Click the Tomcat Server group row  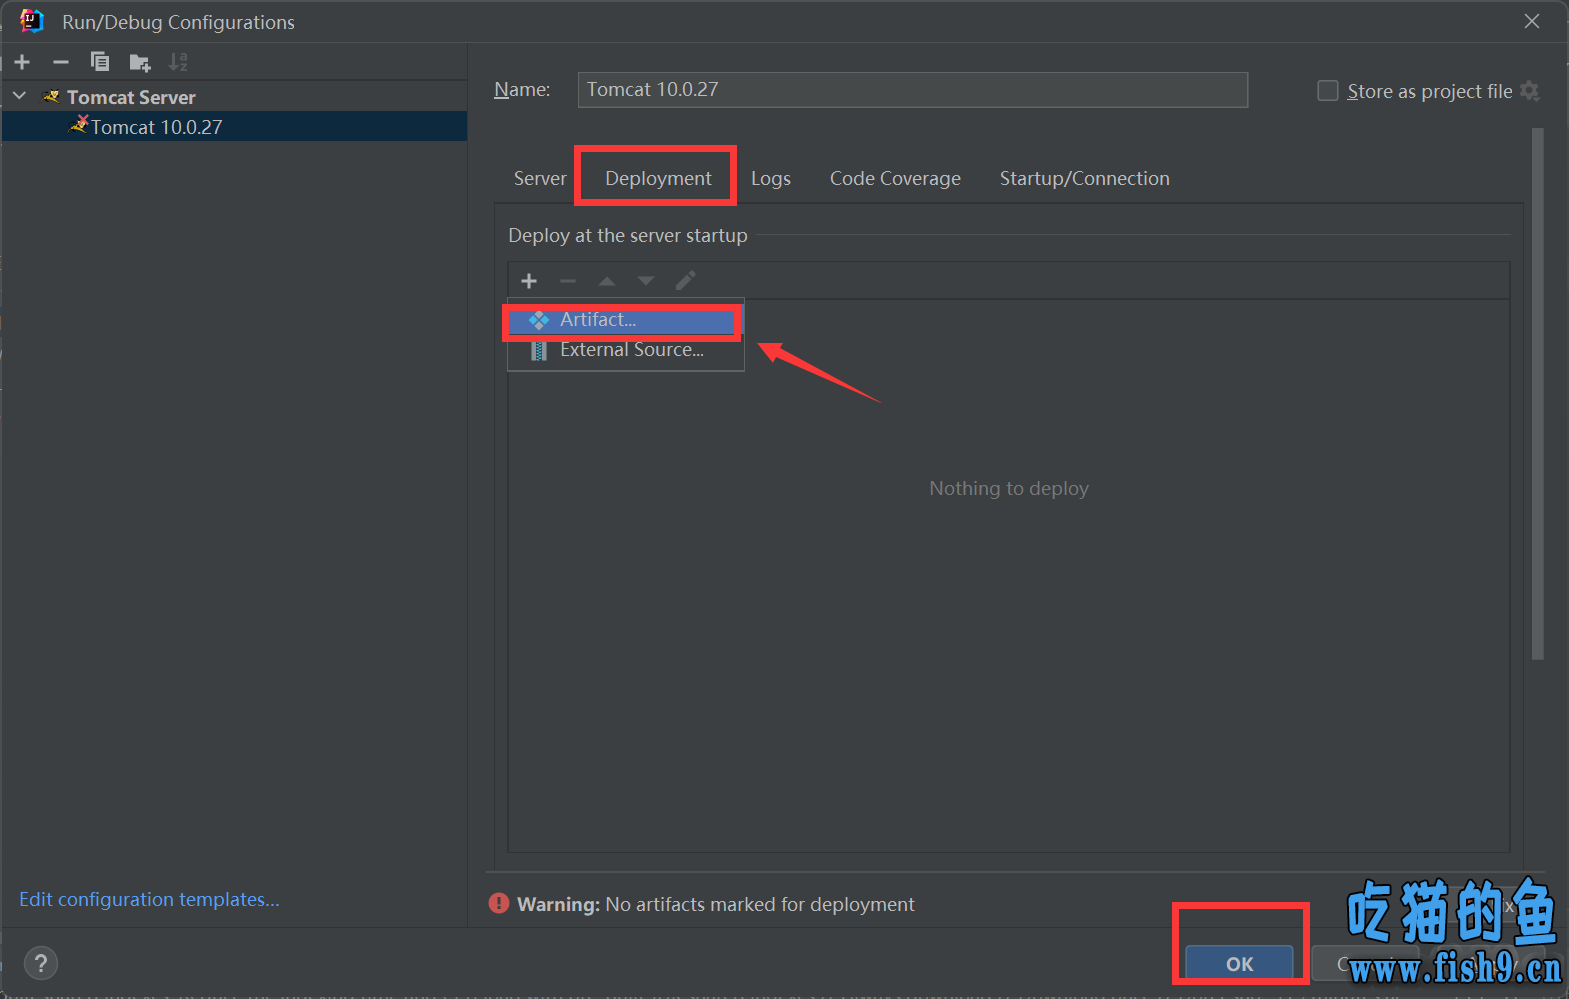(234, 97)
